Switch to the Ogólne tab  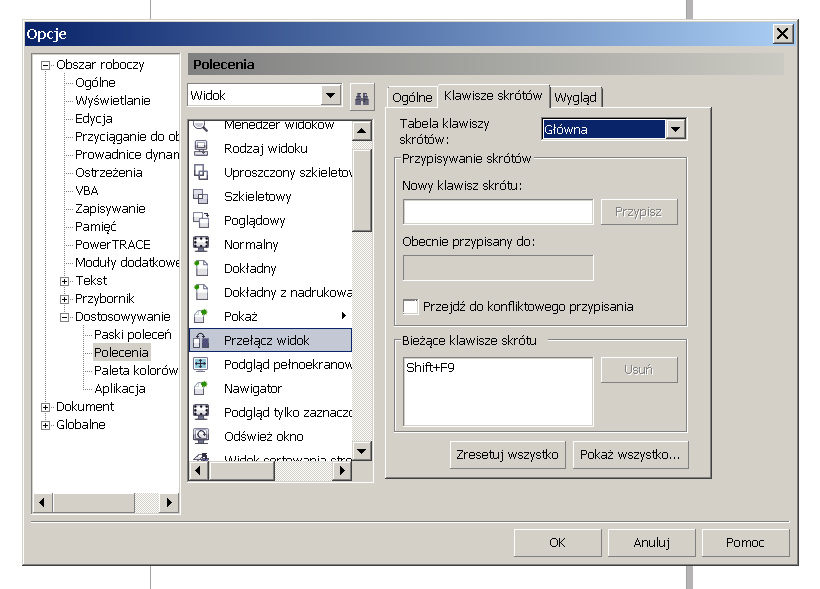[x=412, y=98]
